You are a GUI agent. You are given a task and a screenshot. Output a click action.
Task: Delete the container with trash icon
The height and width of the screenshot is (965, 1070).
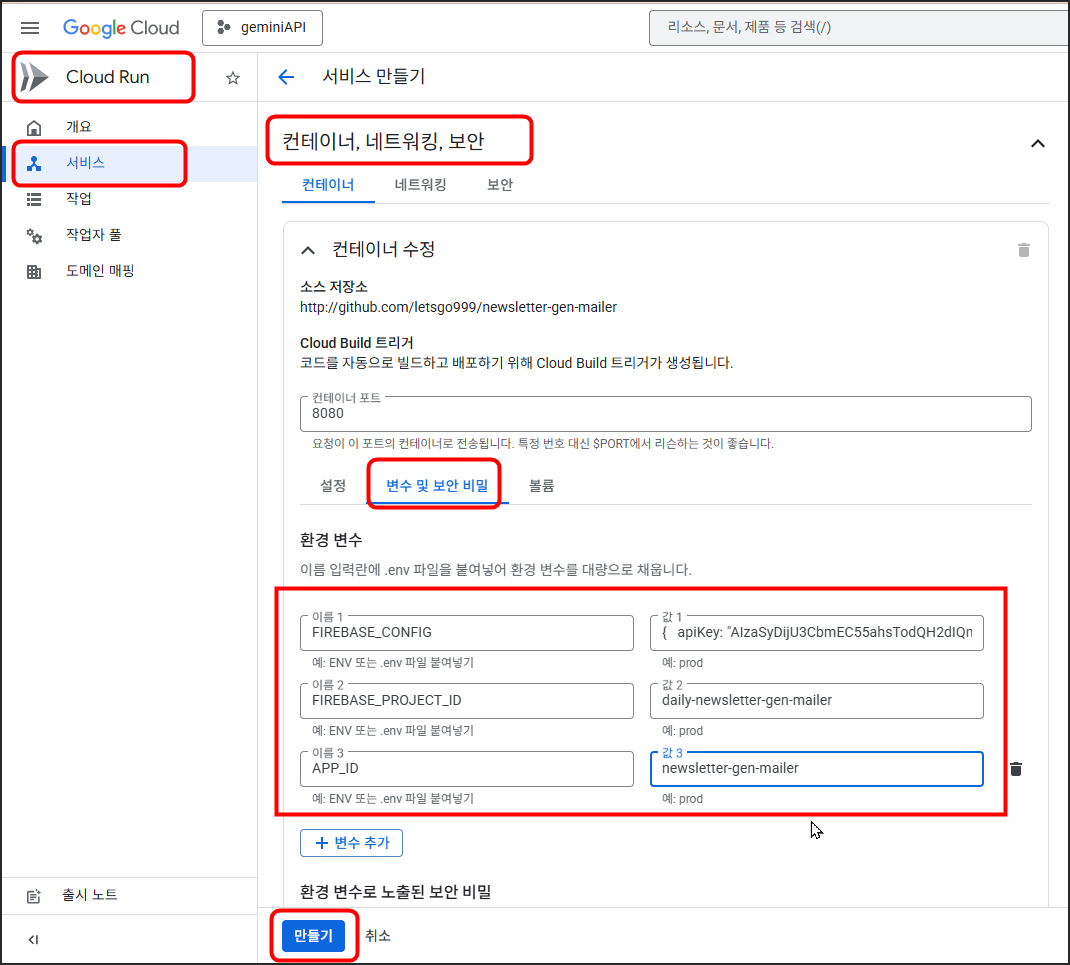click(1024, 250)
